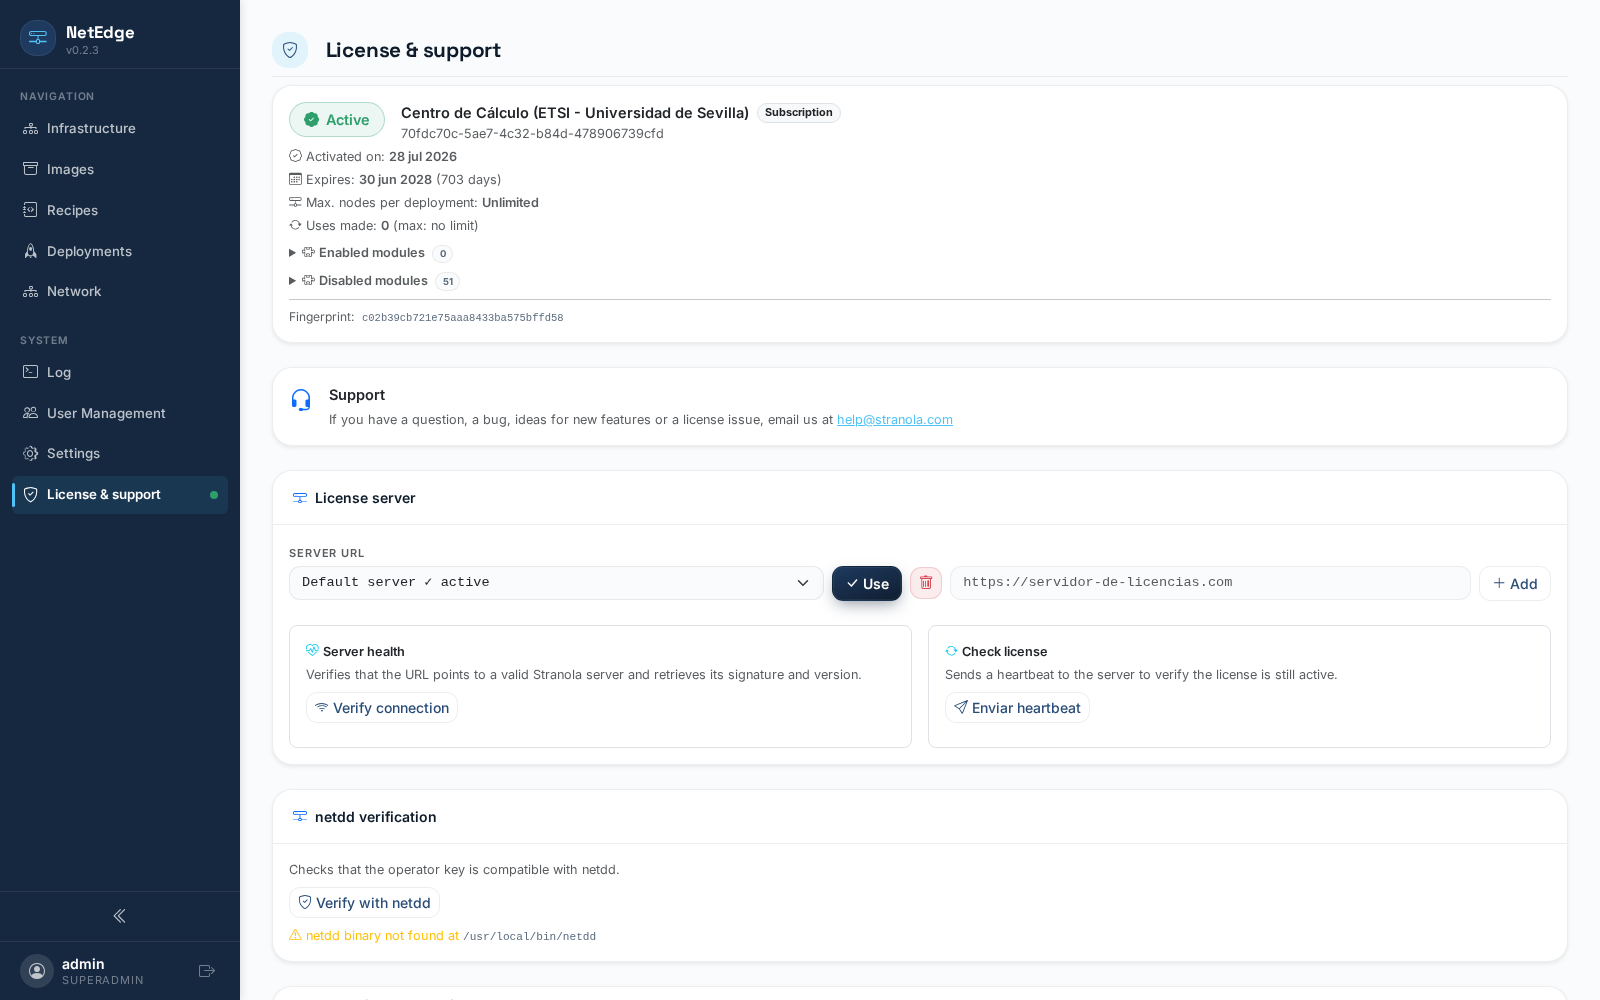Screen dimensions: 1600x1000
Task: Click the admin user avatar
Action: [x=37, y=971]
